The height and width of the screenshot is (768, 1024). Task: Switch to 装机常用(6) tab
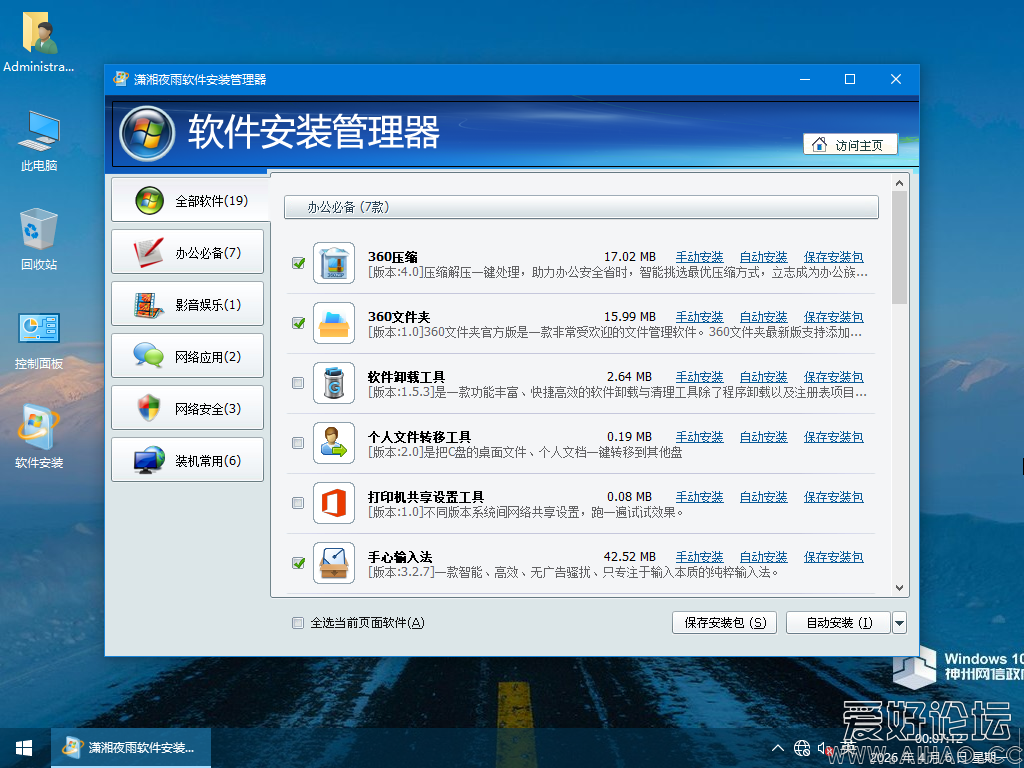point(187,460)
